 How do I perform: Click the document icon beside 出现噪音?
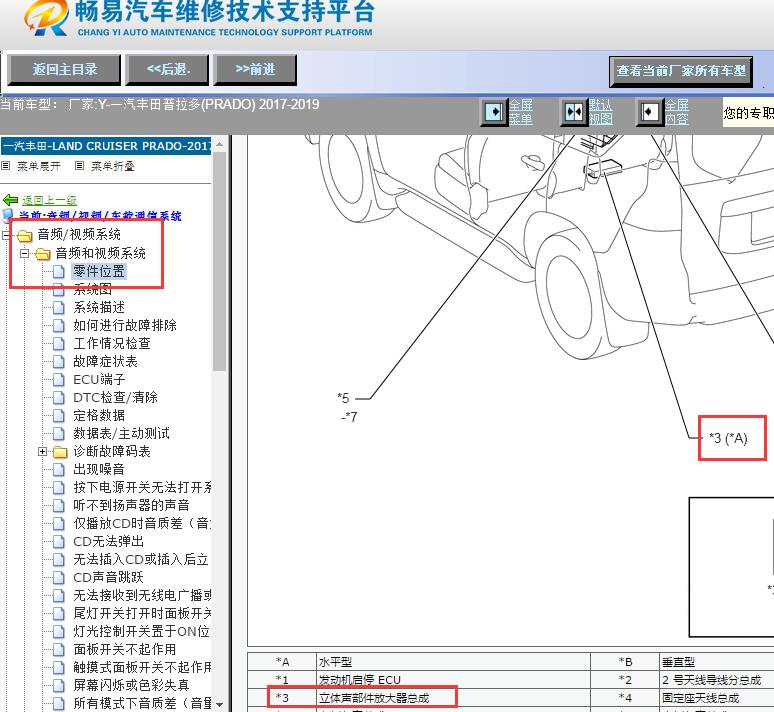pos(59,470)
